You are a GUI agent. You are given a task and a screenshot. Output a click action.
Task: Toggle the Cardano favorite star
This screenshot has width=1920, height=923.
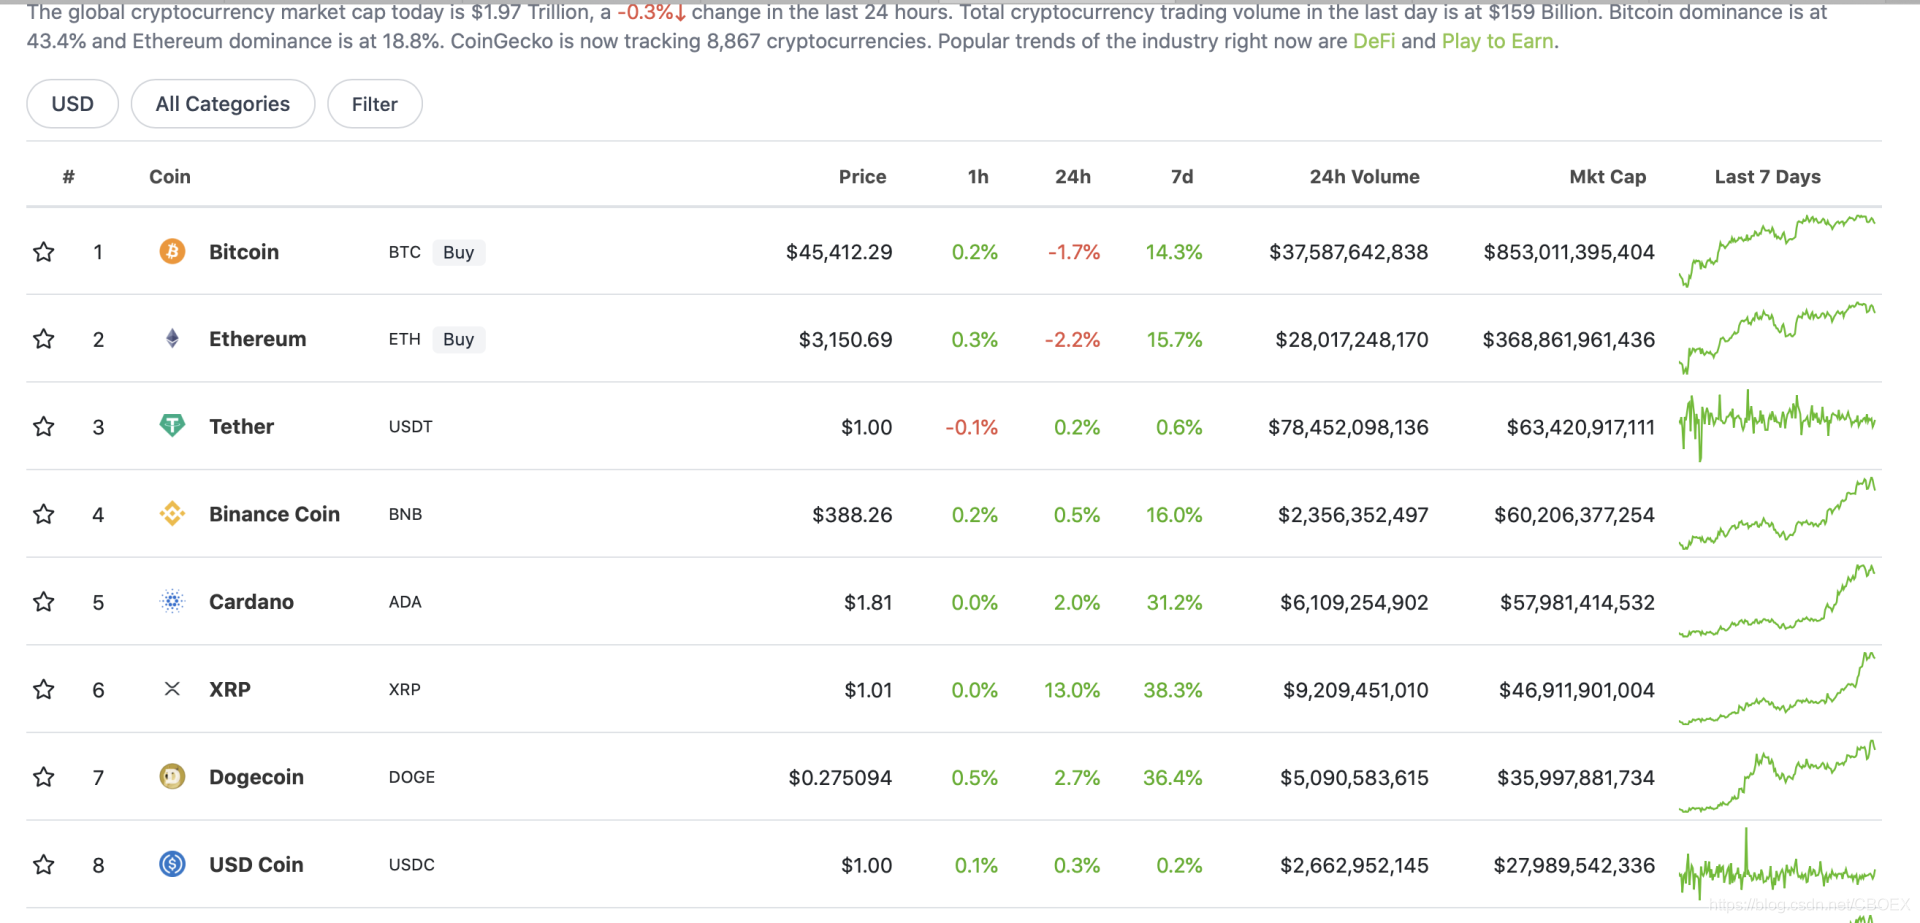44,602
